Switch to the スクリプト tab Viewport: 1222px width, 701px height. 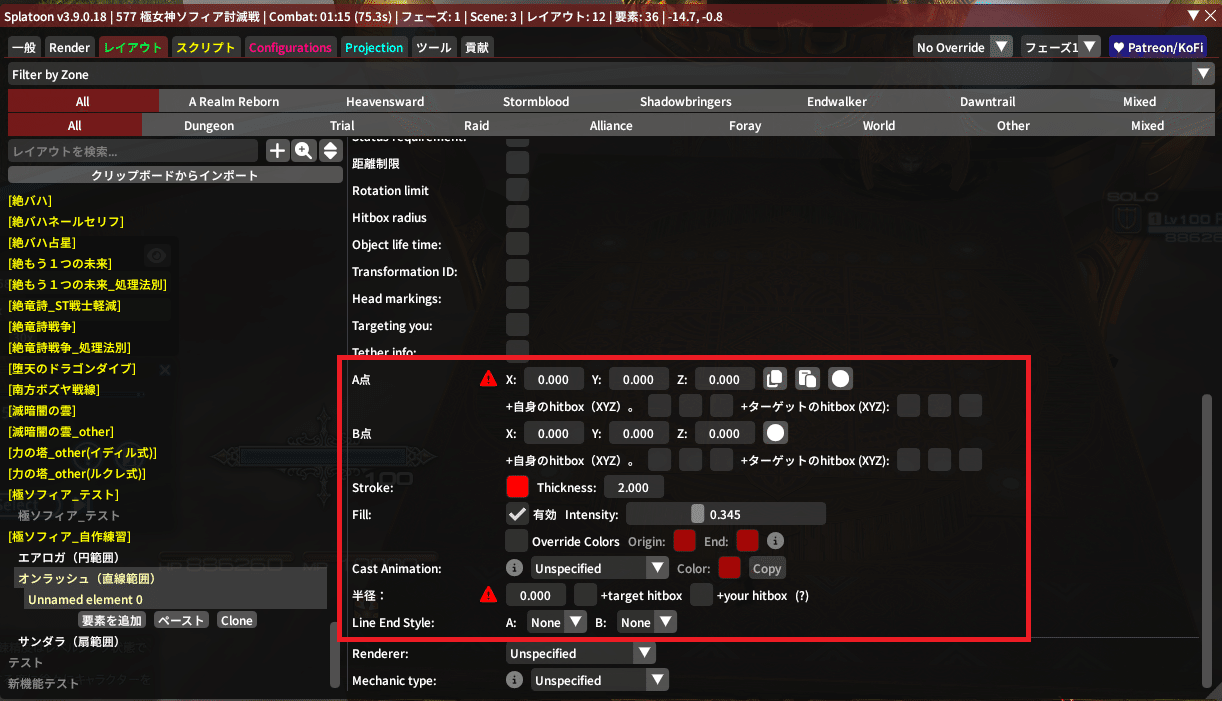205,47
